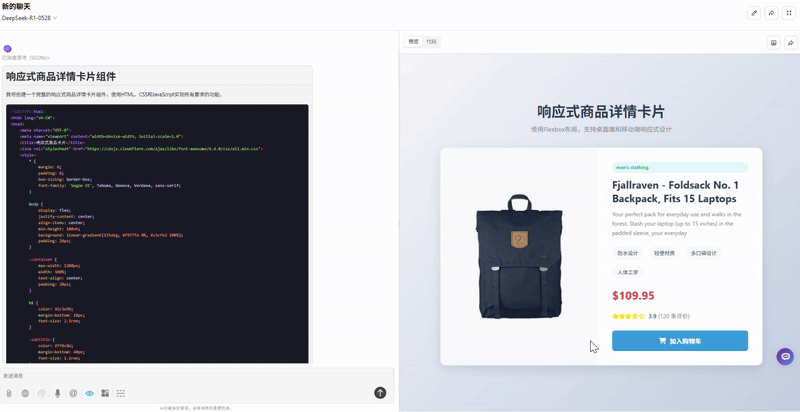Click the 防水设计 feature tag

tap(628, 253)
